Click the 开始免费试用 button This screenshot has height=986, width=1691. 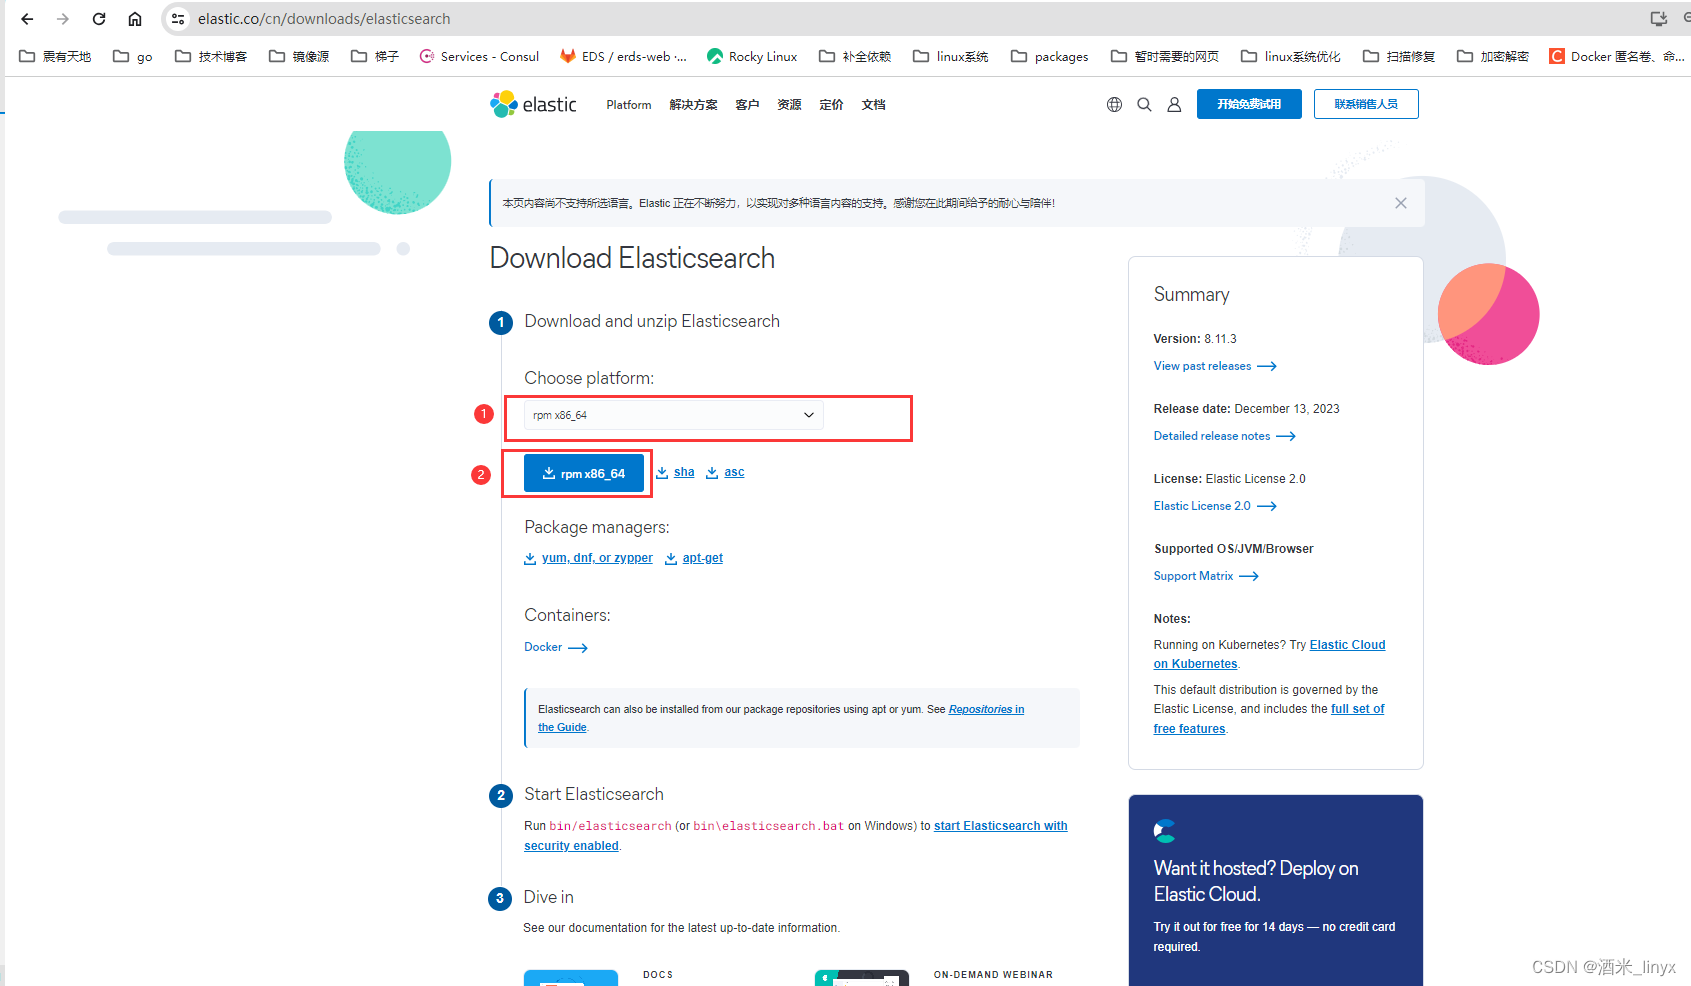point(1248,104)
